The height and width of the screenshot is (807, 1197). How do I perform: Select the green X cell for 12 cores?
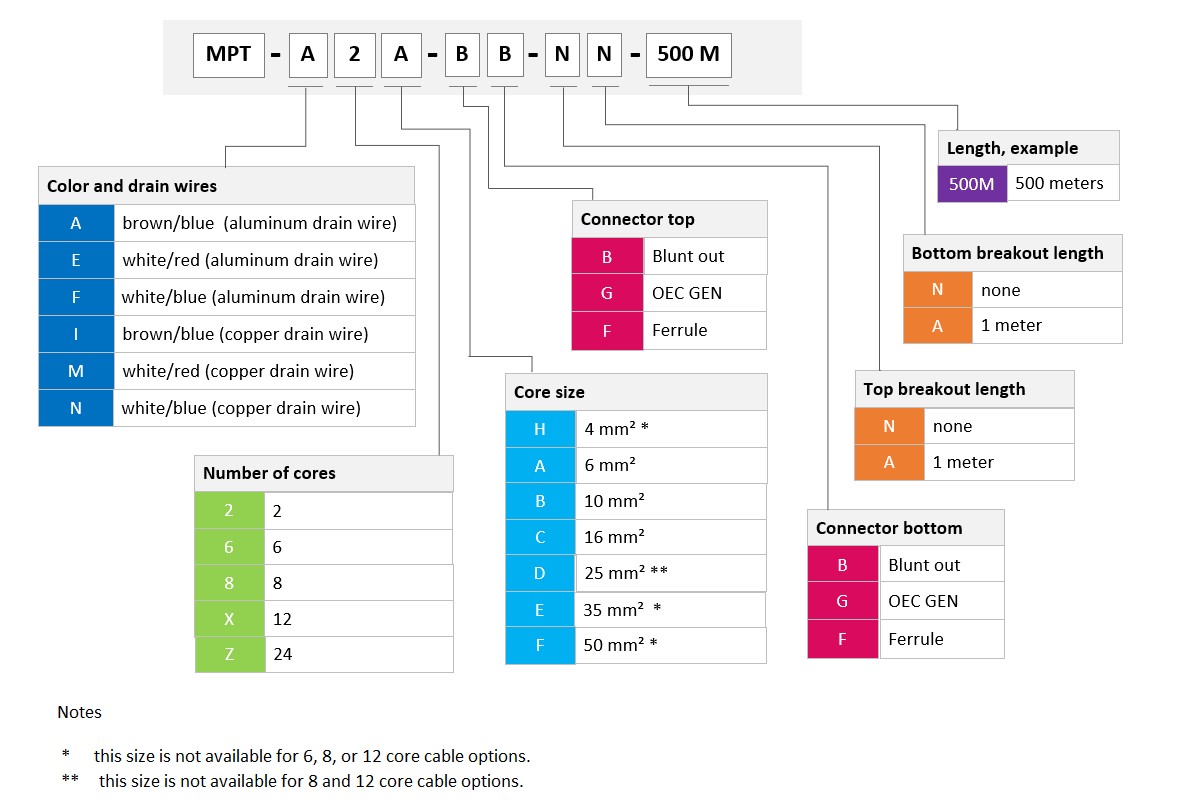click(229, 619)
